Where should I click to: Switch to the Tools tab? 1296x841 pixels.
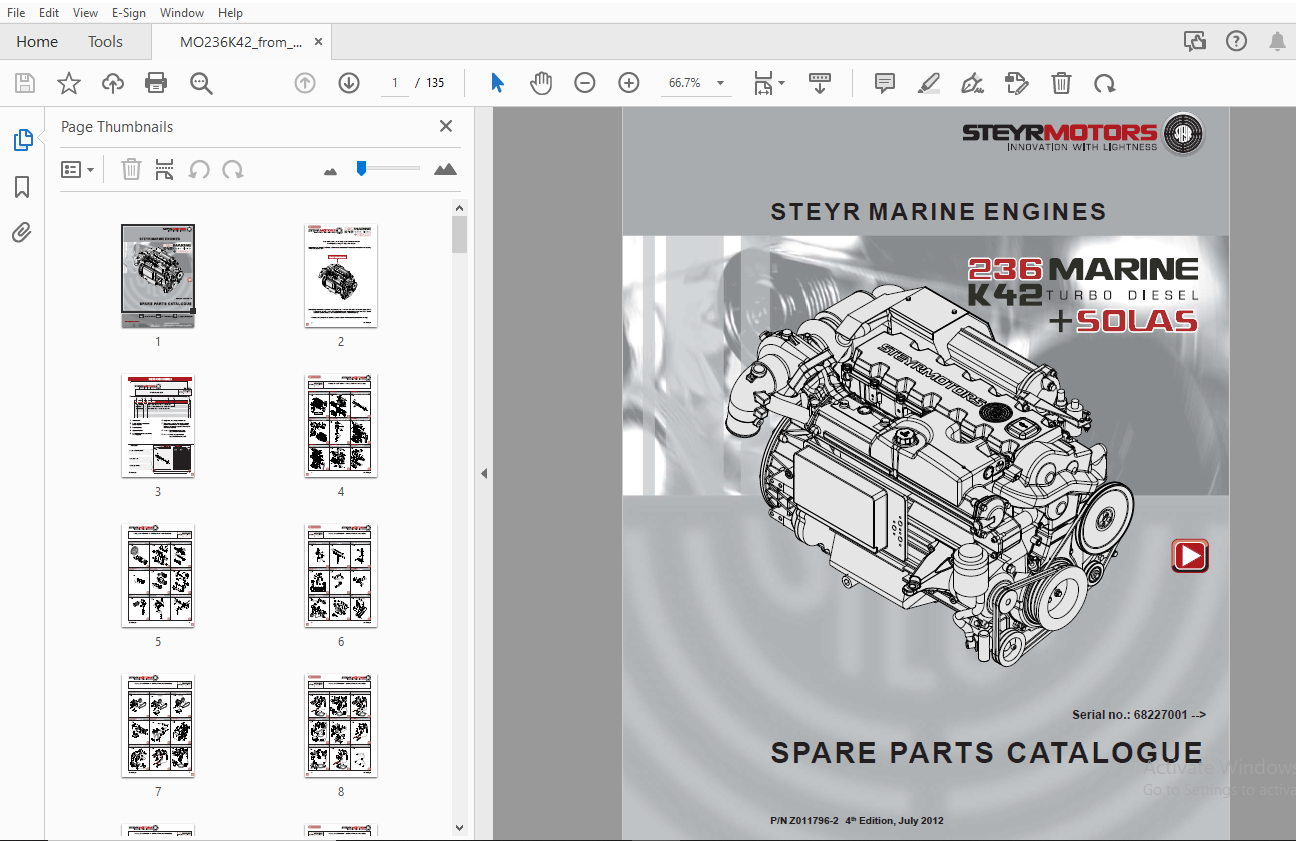tap(105, 42)
